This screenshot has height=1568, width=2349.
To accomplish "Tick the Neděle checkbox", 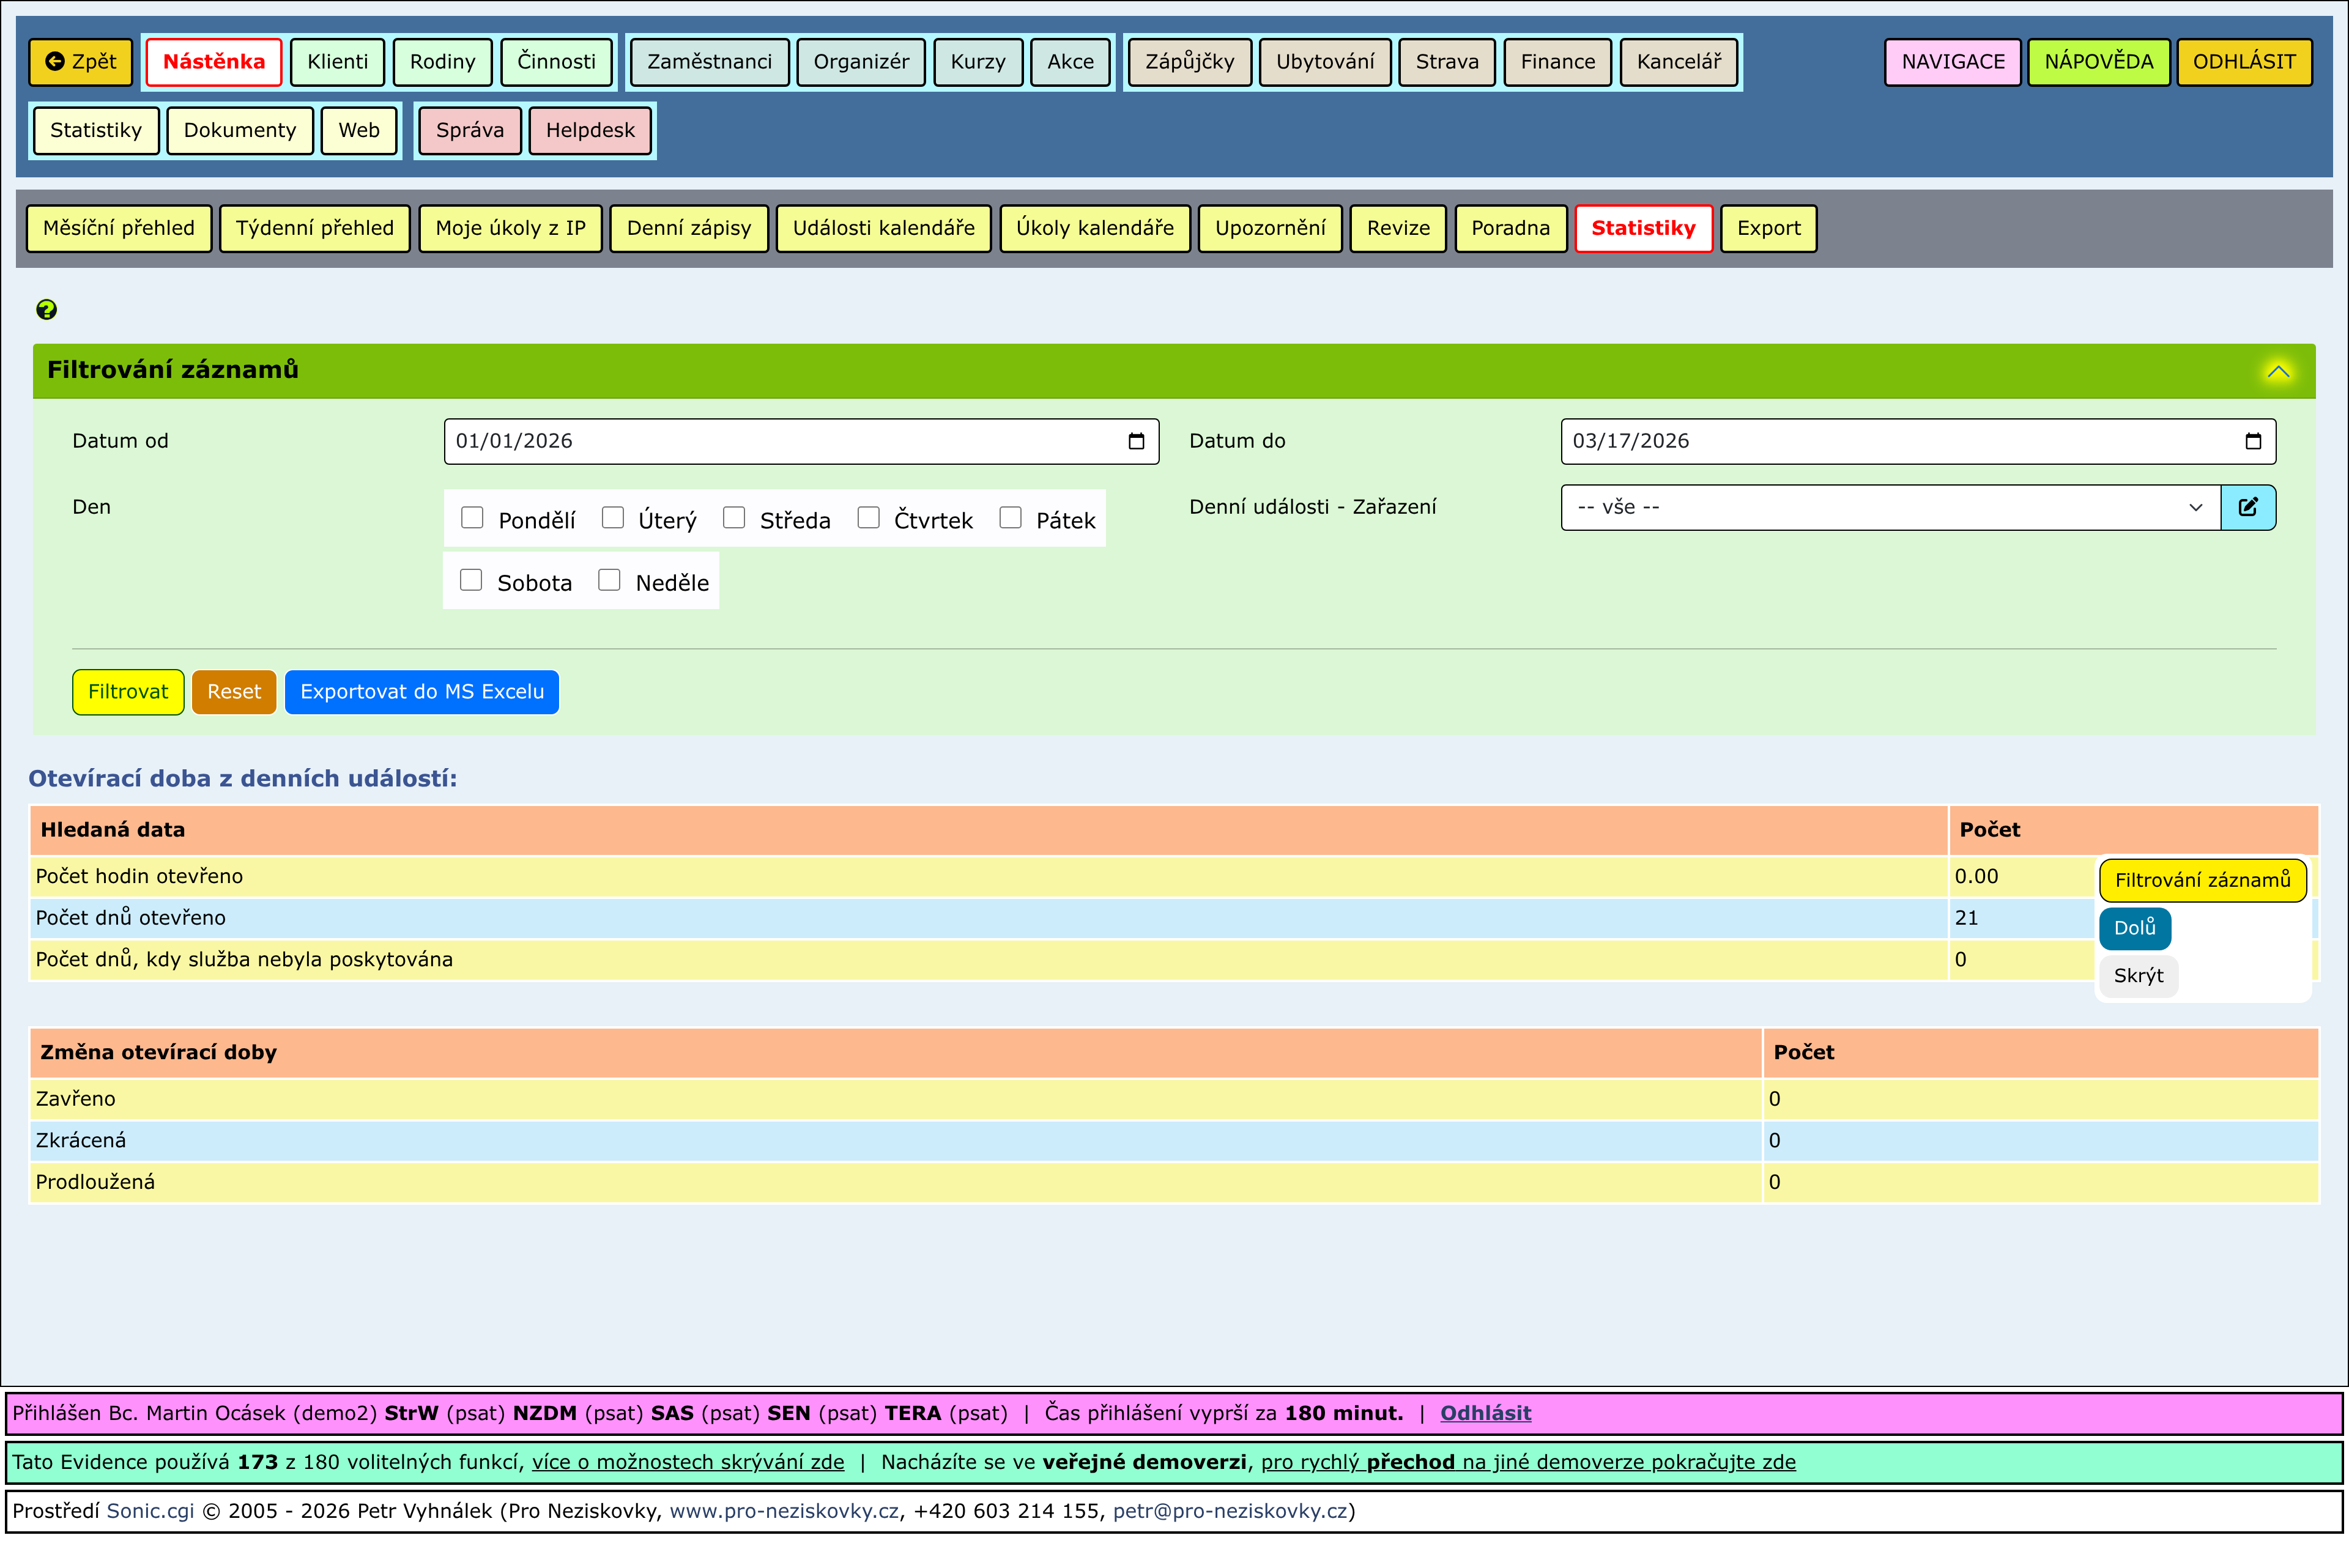I will (x=609, y=580).
